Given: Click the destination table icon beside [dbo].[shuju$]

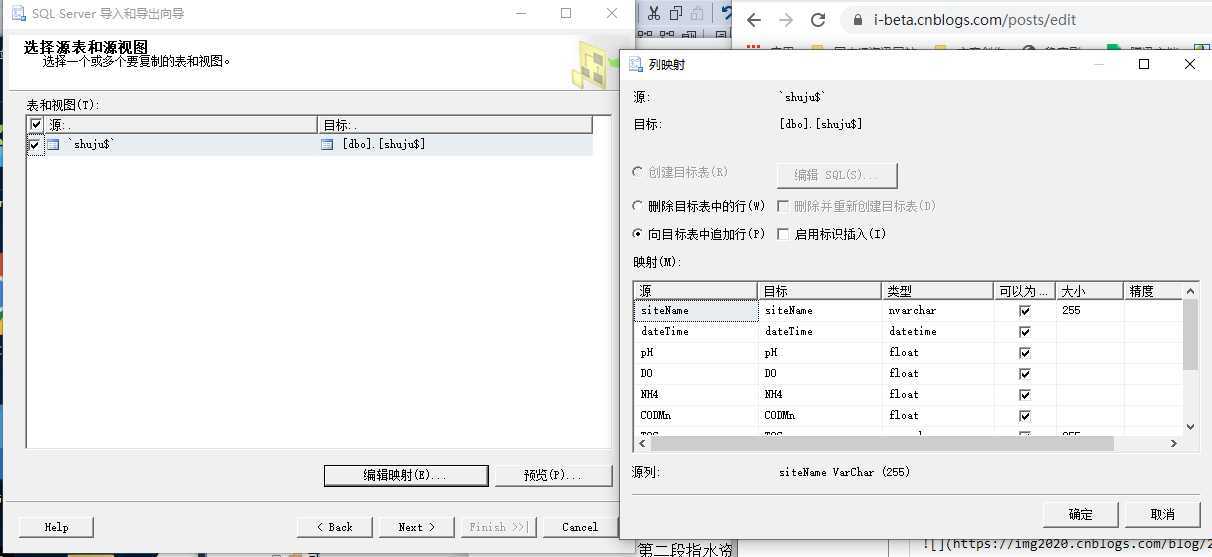Looking at the screenshot, I should tap(327, 145).
